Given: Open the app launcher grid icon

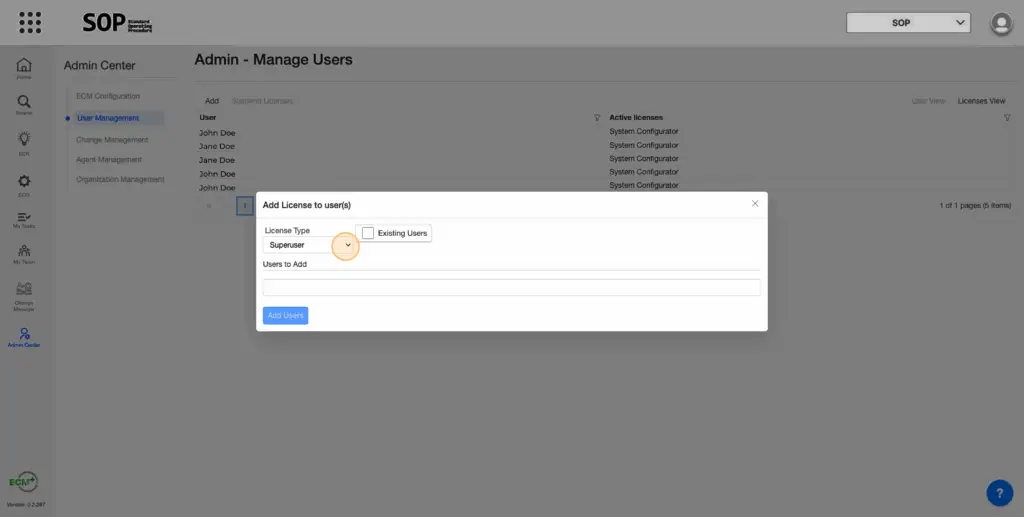Looking at the screenshot, I should [x=30, y=22].
